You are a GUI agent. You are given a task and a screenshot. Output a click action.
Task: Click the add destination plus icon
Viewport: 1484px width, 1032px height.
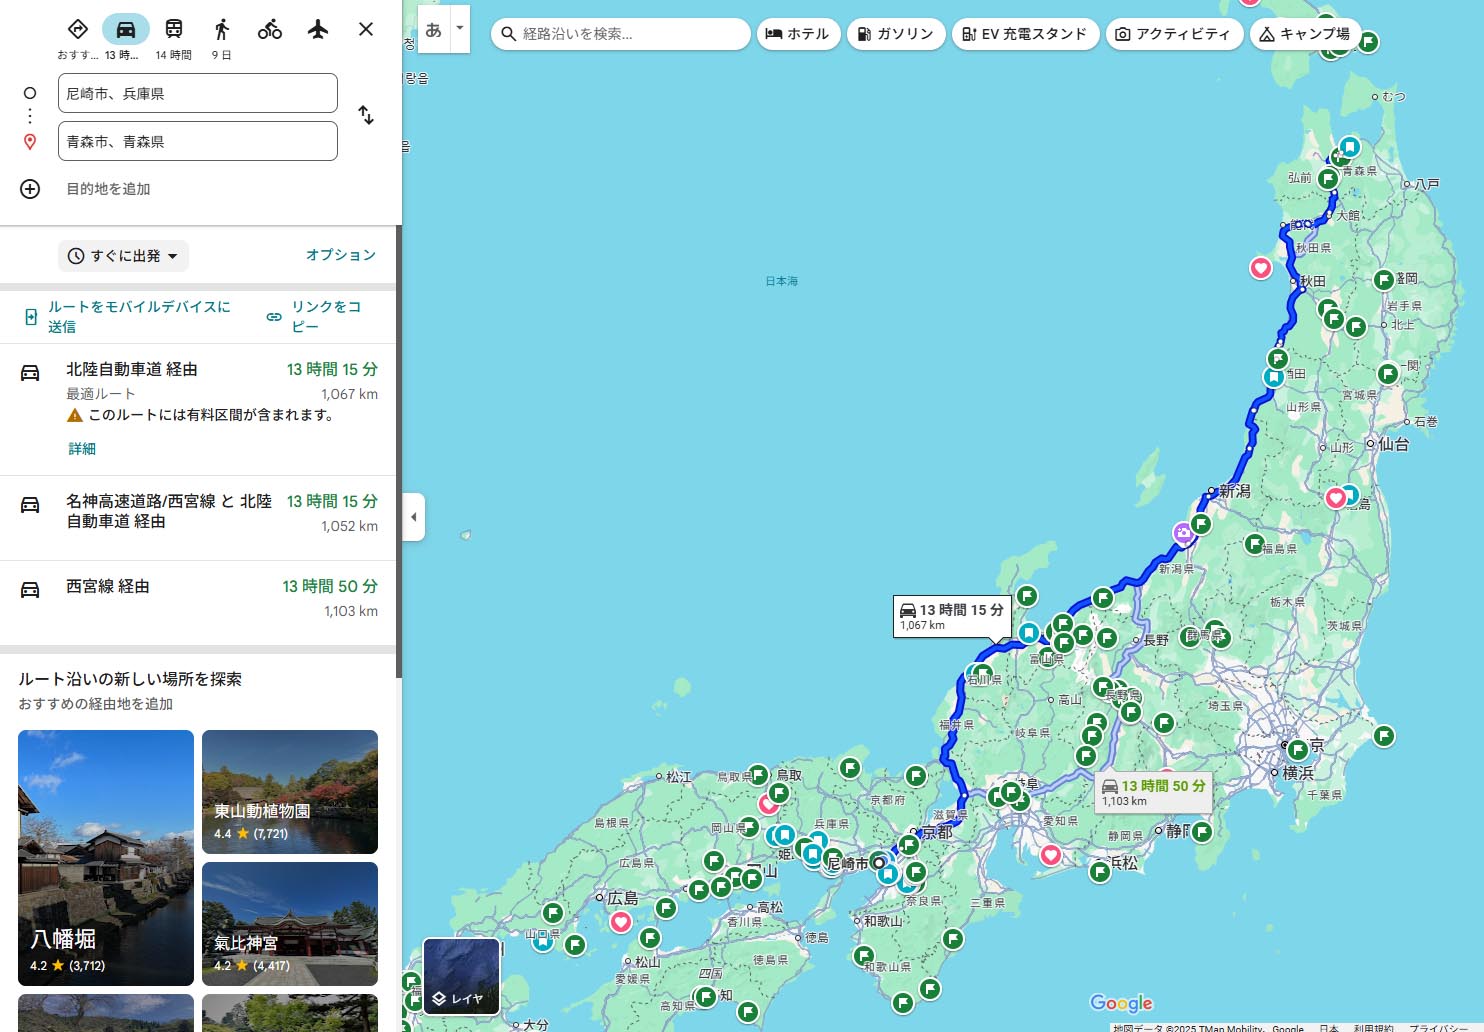coord(30,189)
